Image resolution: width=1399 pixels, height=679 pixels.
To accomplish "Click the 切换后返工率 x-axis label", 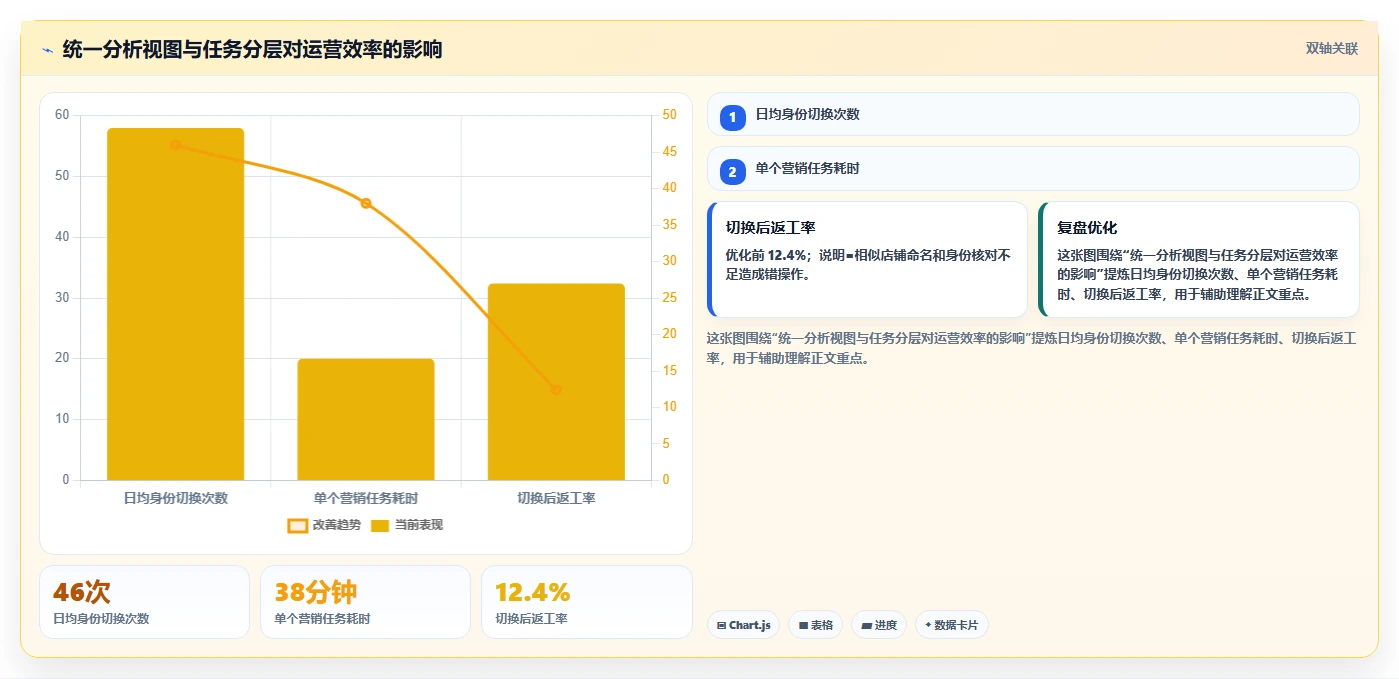I will click(x=556, y=498).
